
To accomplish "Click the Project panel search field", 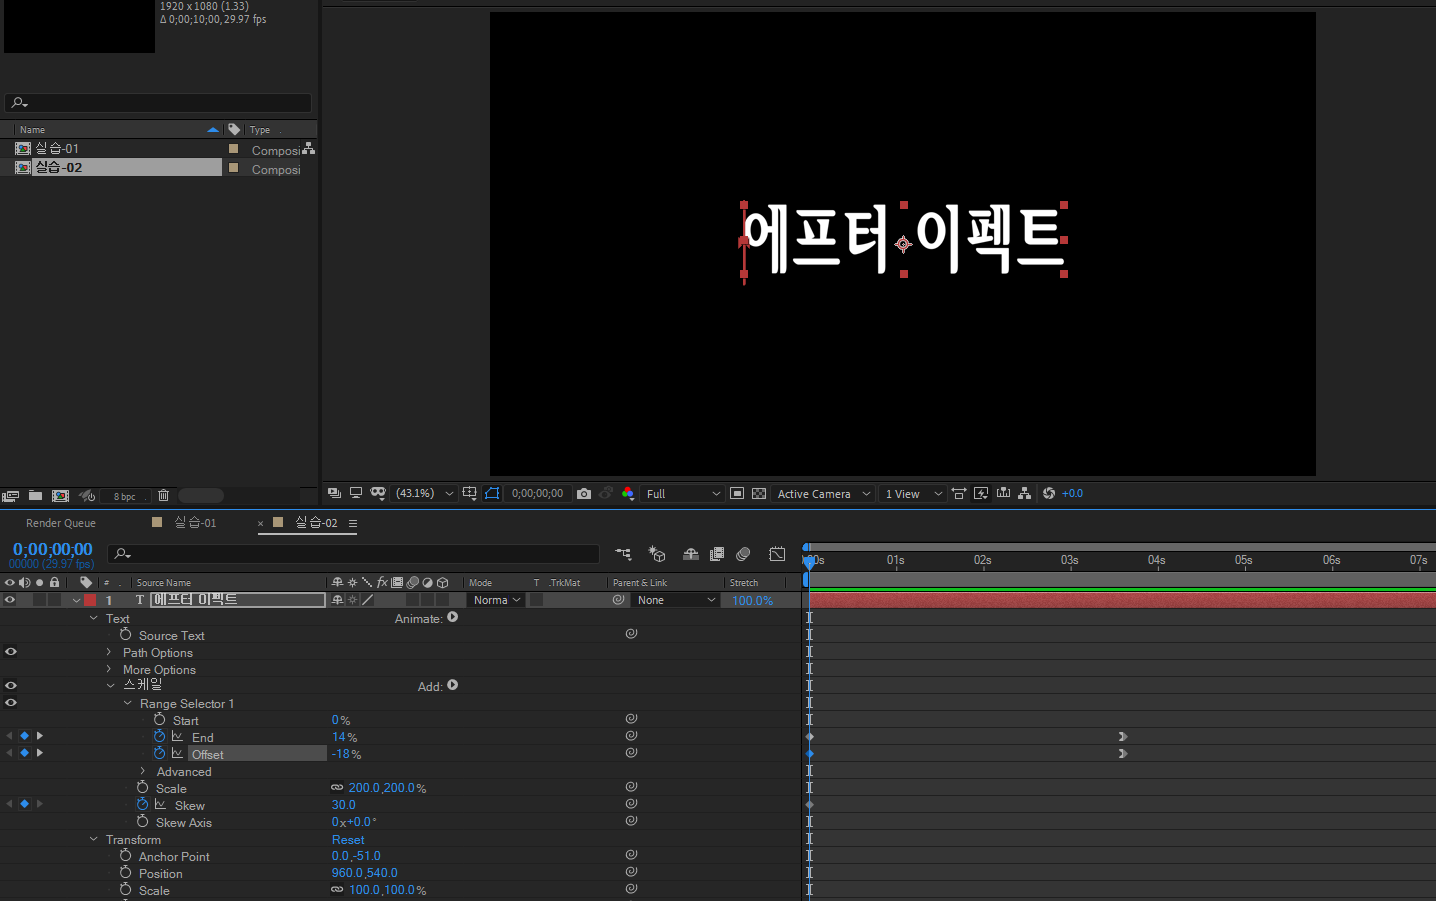I will click(x=158, y=103).
